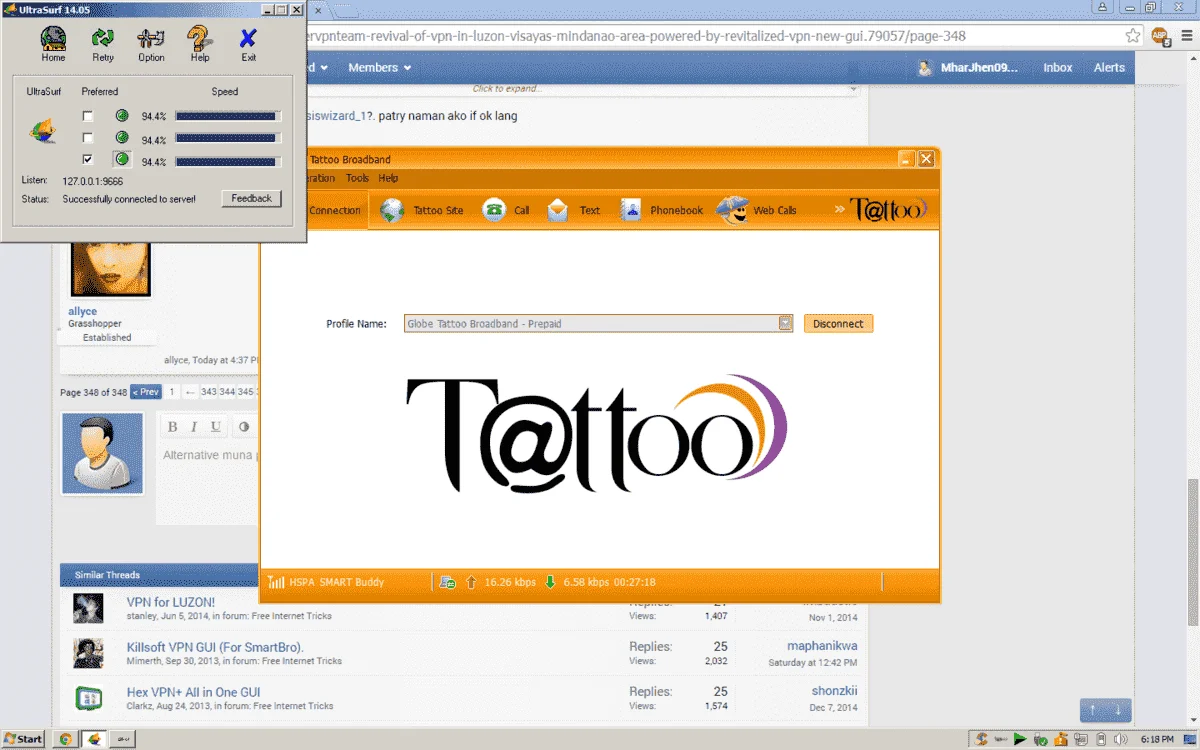Select the third green server indicator in UltraSurf
1200x750 pixels.
pyautogui.click(x=122, y=159)
